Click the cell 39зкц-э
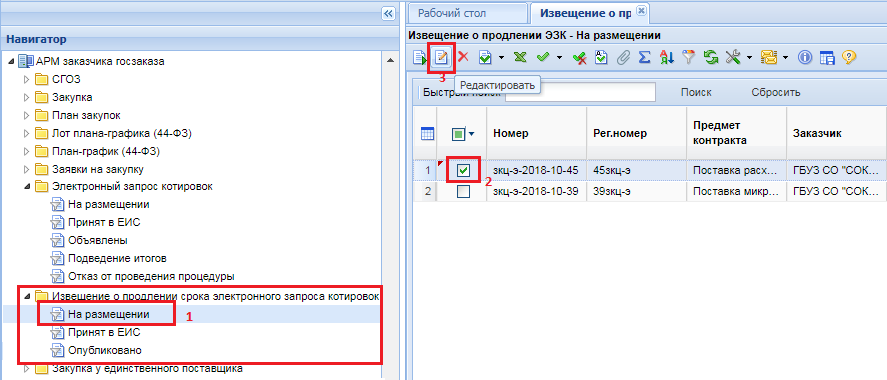Image resolution: width=887 pixels, height=380 pixels. [636, 192]
